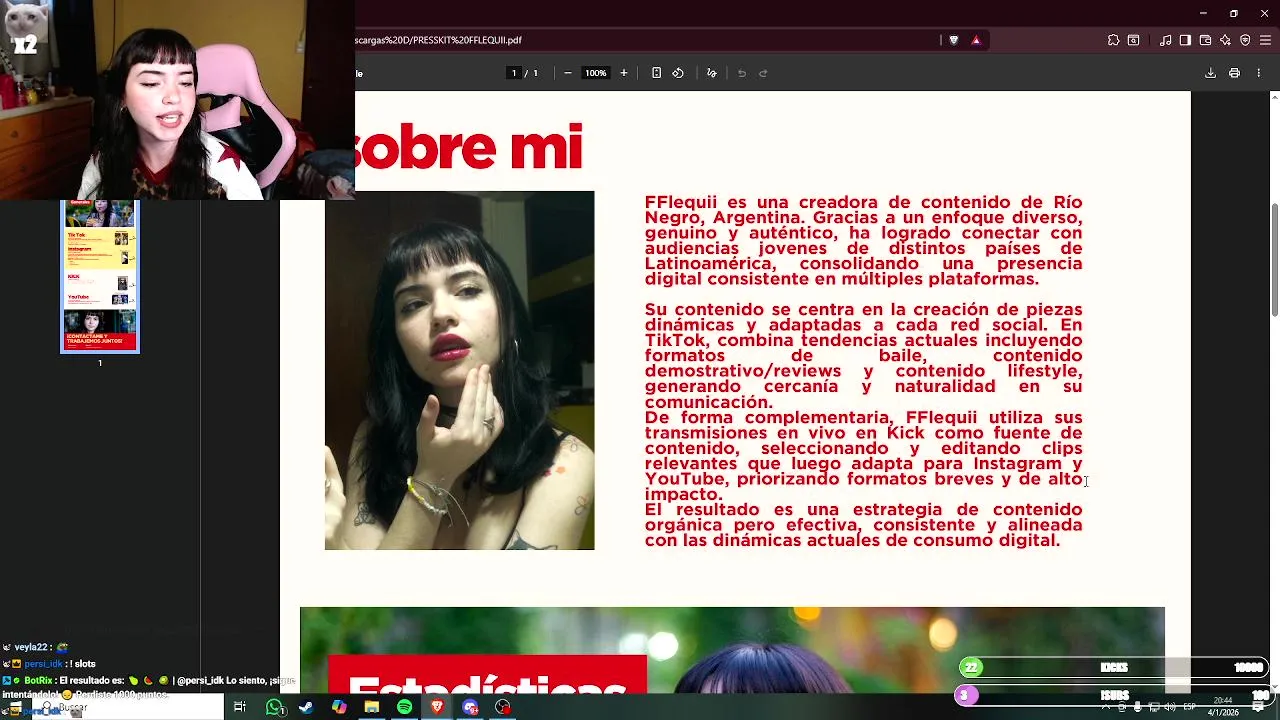Download the PRESSKIT PDF file

point(1210,73)
